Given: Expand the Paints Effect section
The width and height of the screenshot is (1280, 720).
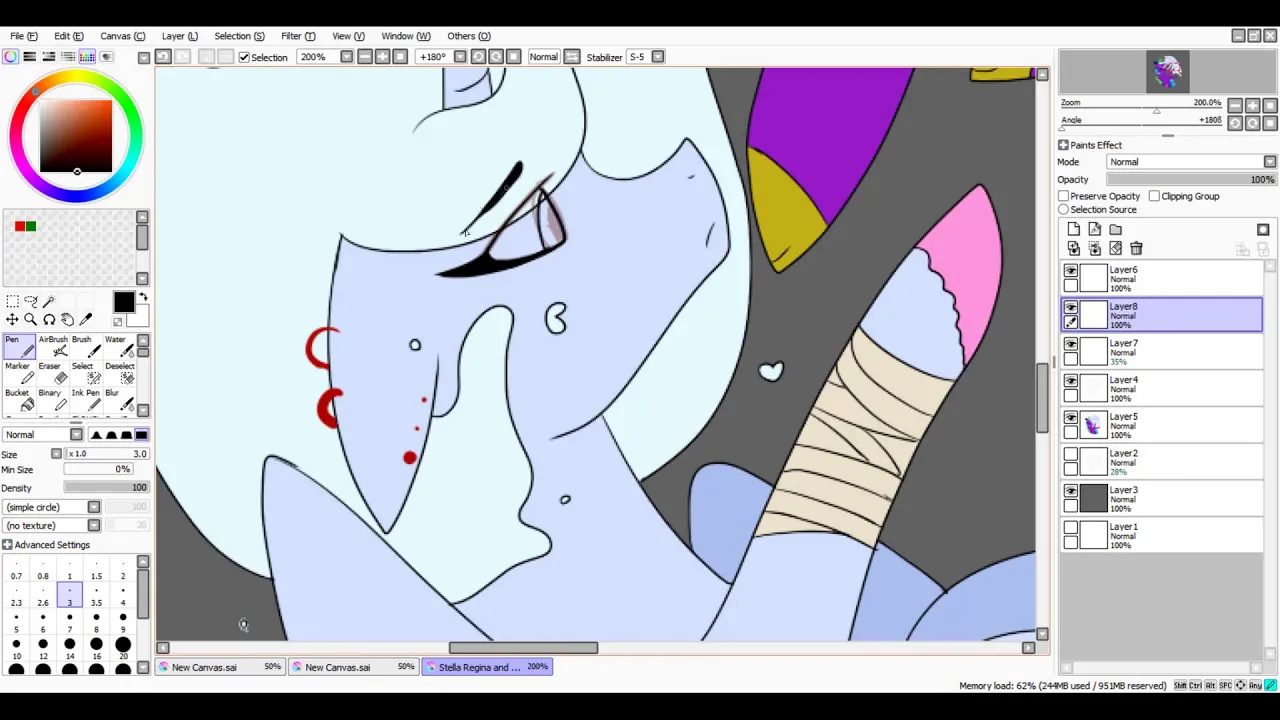Looking at the screenshot, I should [x=1064, y=145].
